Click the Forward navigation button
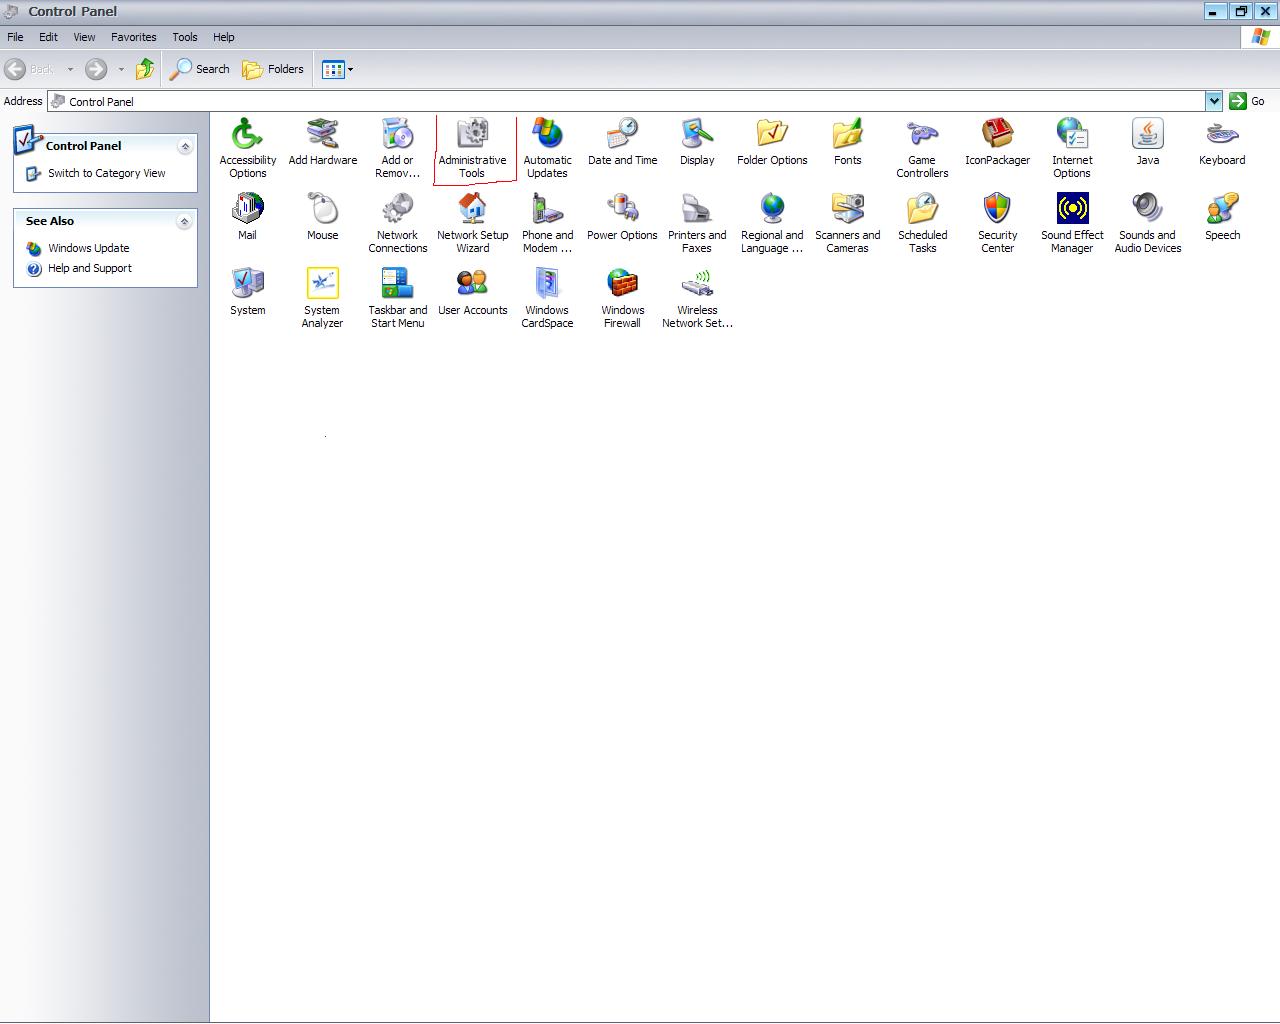The height and width of the screenshot is (1024, 1280). 96,69
